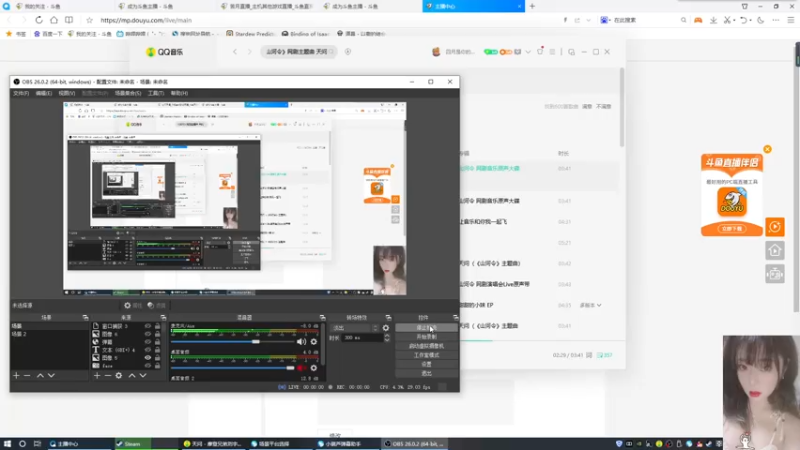Pop out the Sources dock
Image resolution: width=800 pixels, height=450 pixels.
pyautogui.click(x=163, y=317)
